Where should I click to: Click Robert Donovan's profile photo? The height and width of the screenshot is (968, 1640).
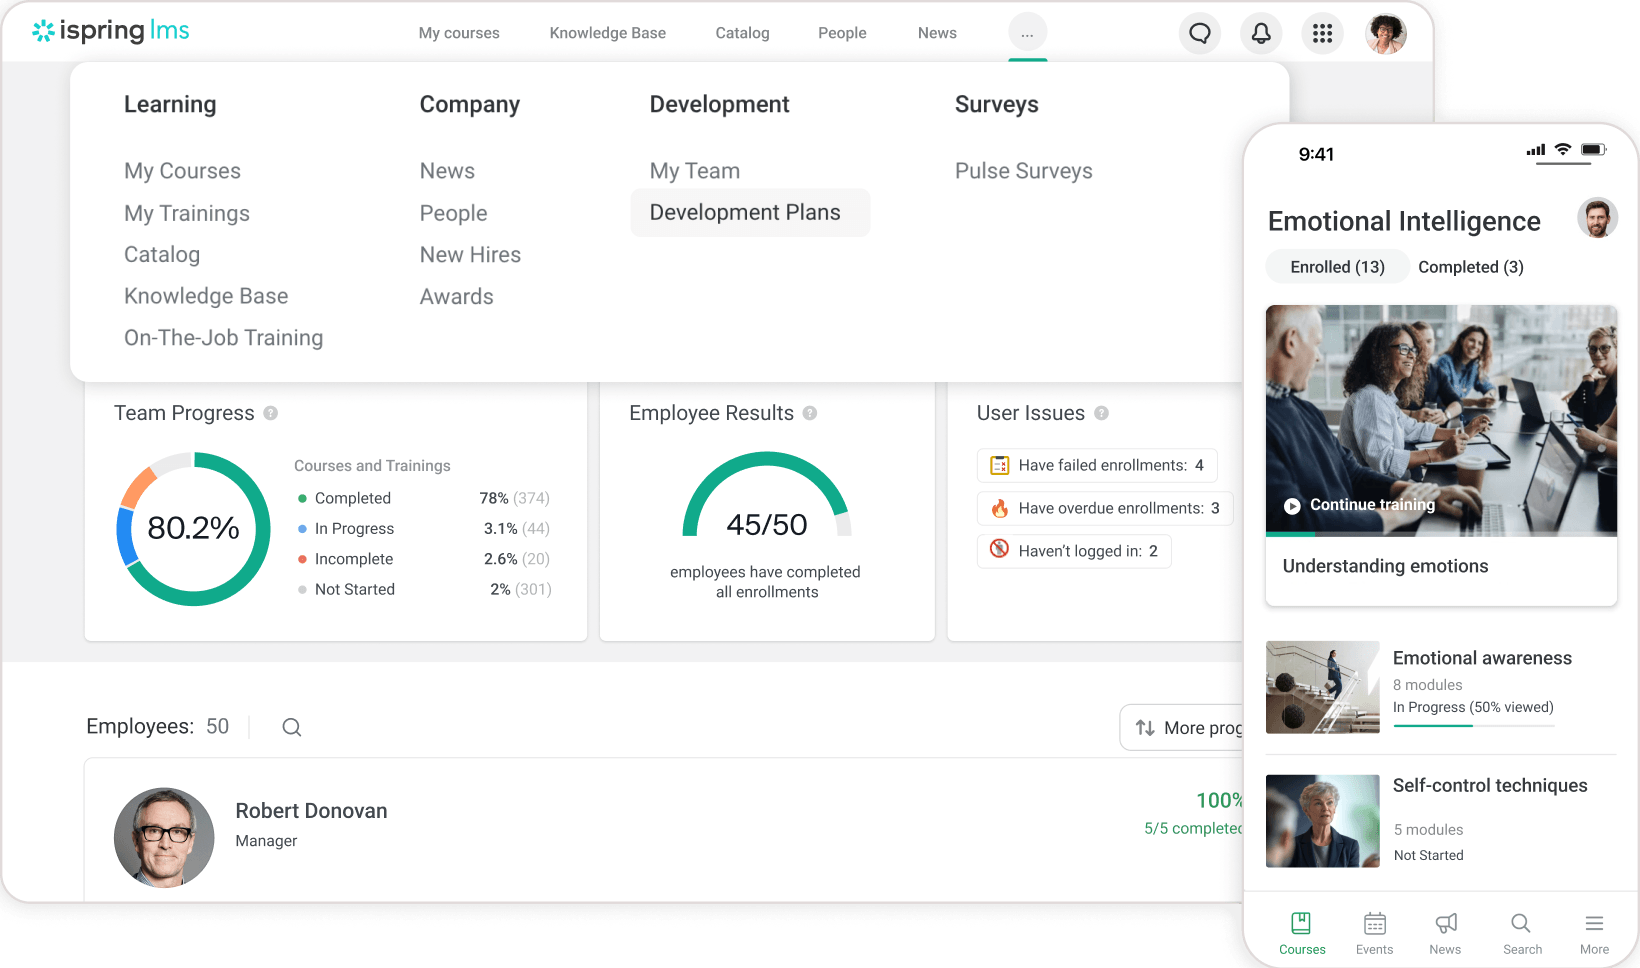point(164,838)
